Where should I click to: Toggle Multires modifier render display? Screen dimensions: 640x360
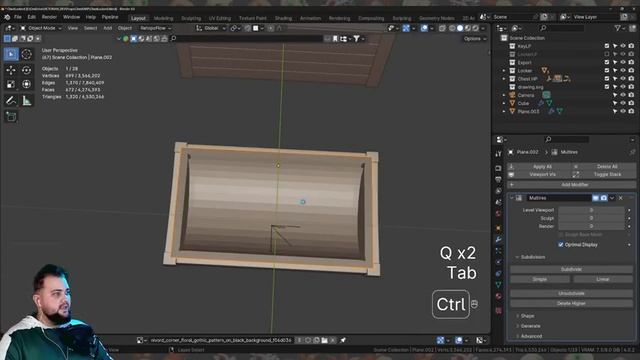point(604,198)
